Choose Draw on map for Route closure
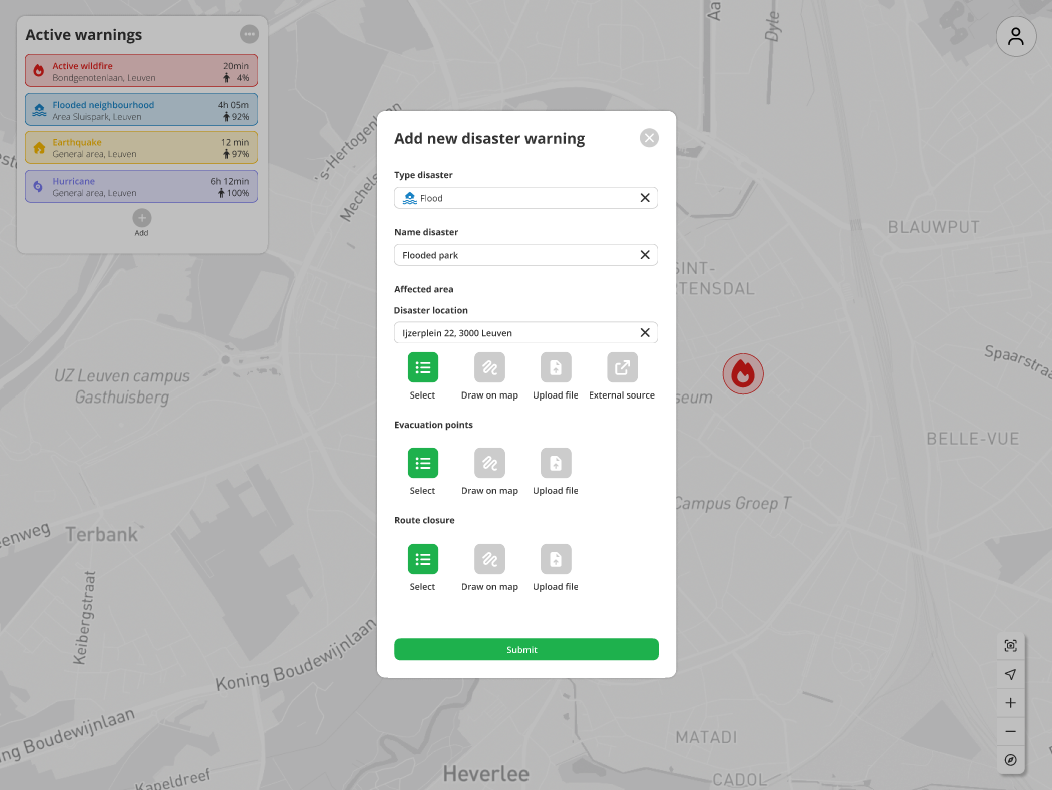This screenshot has height=790, width=1052. 489,559
